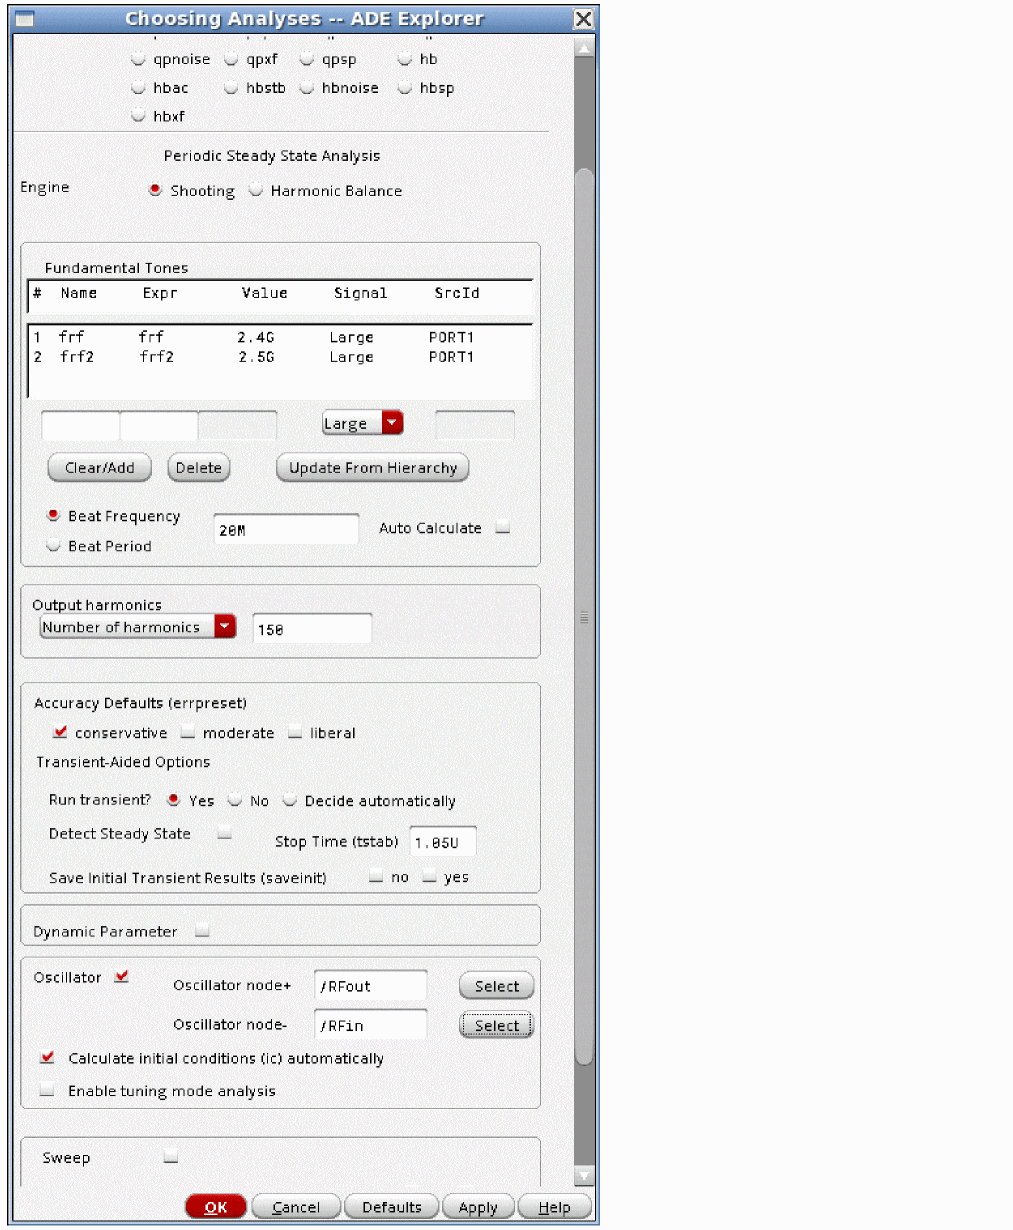Image resolution: width=1013 pixels, height=1230 pixels.
Task: Set Run transient to No
Action: (x=235, y=800)
